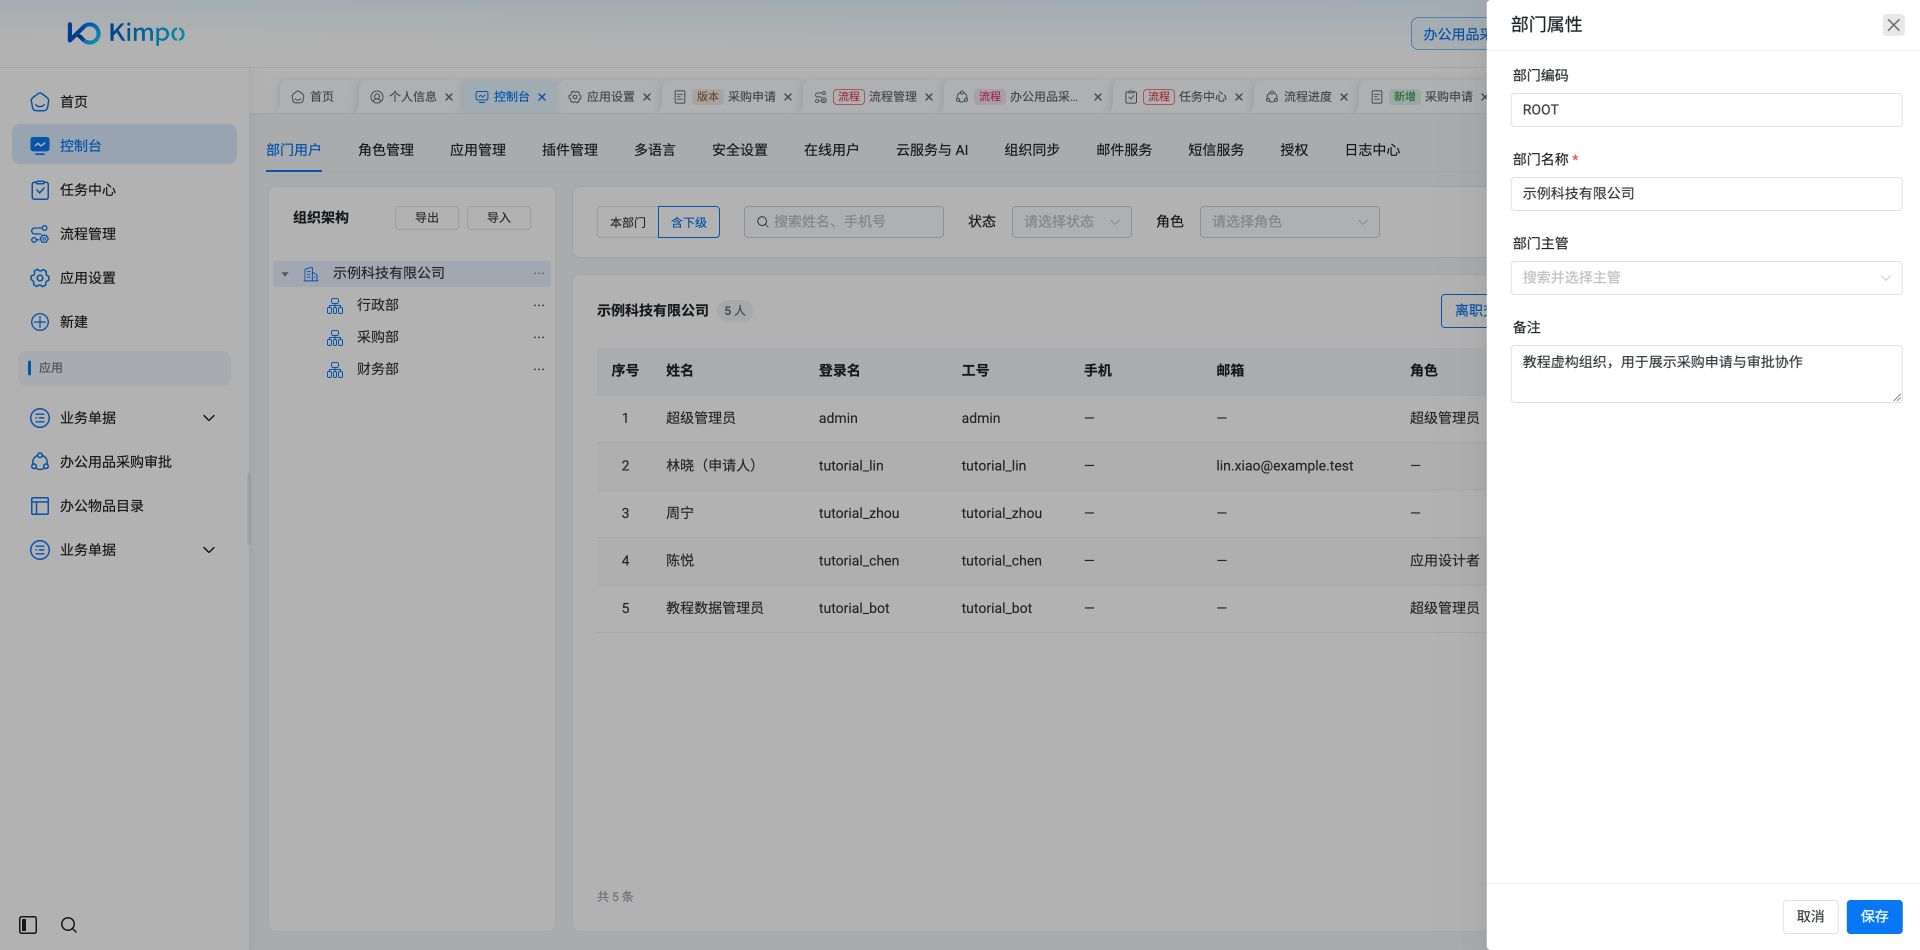Select 采购部 in the organization tree
This screenshot has height=950, width=1920.
pos(378,337)
